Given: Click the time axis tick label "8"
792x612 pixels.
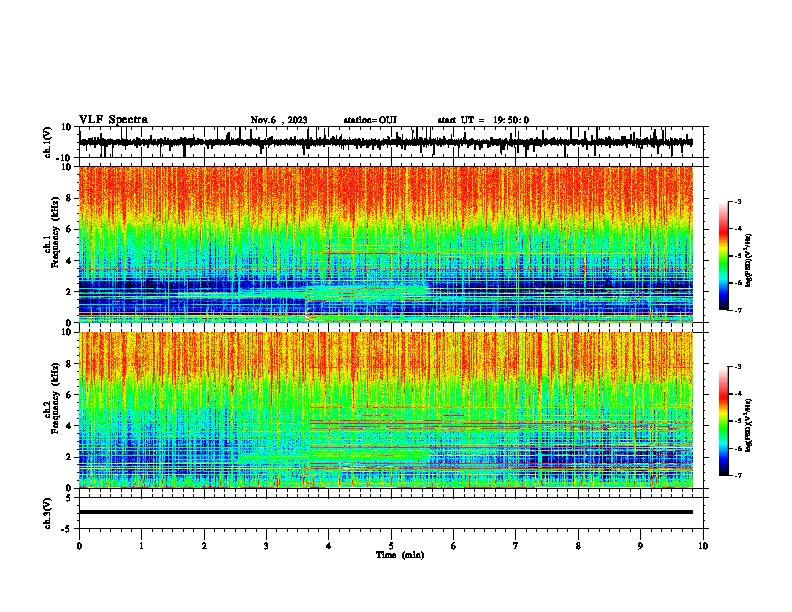Looking at the screenshot, I should [x=578, y=546].
